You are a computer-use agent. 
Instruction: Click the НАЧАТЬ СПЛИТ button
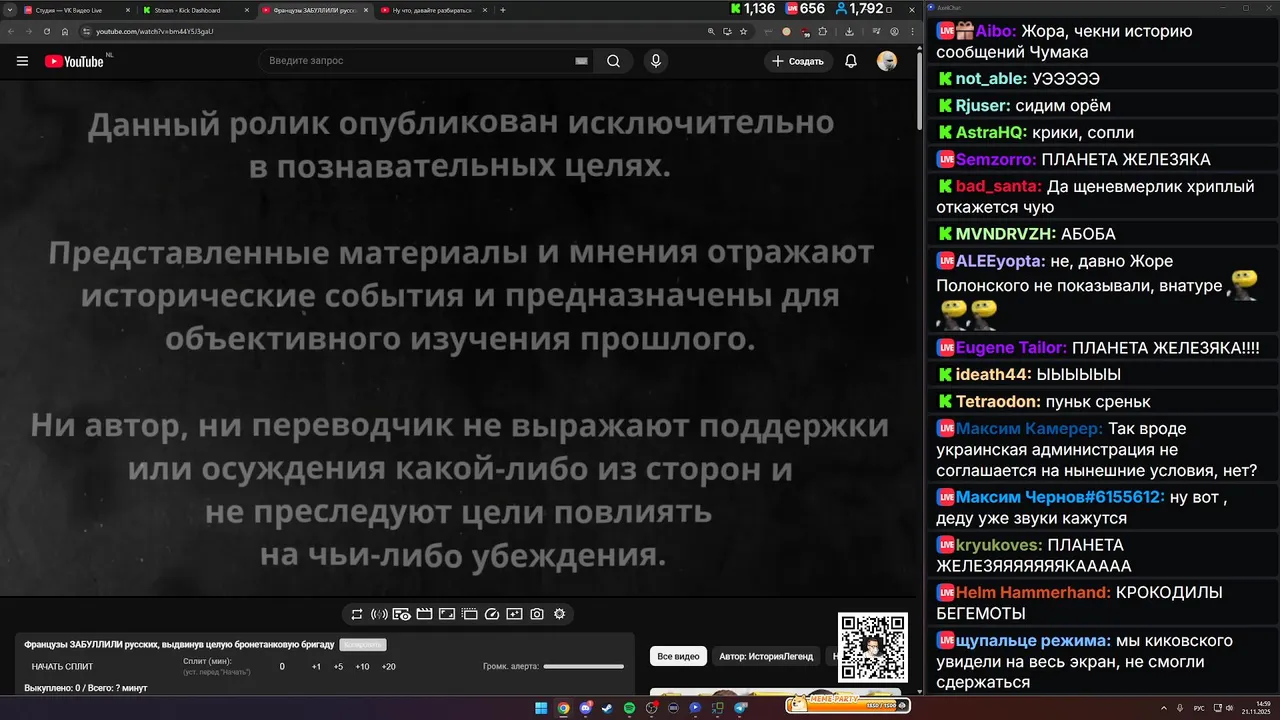coord(62,667)
